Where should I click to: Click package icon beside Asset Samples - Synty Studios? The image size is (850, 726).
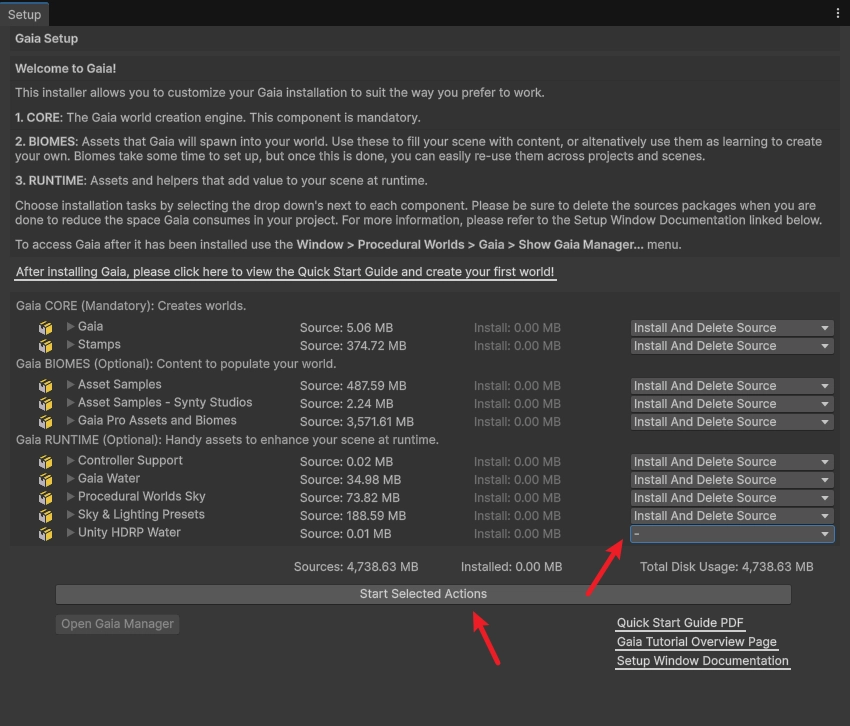[46, 403]
